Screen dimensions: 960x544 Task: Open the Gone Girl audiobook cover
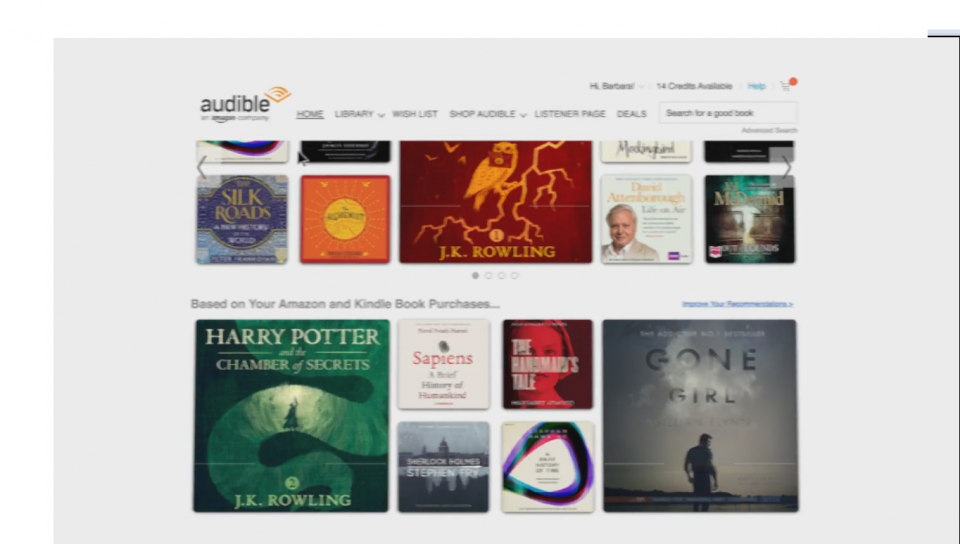pyautogui.click(x=700, y=415)
